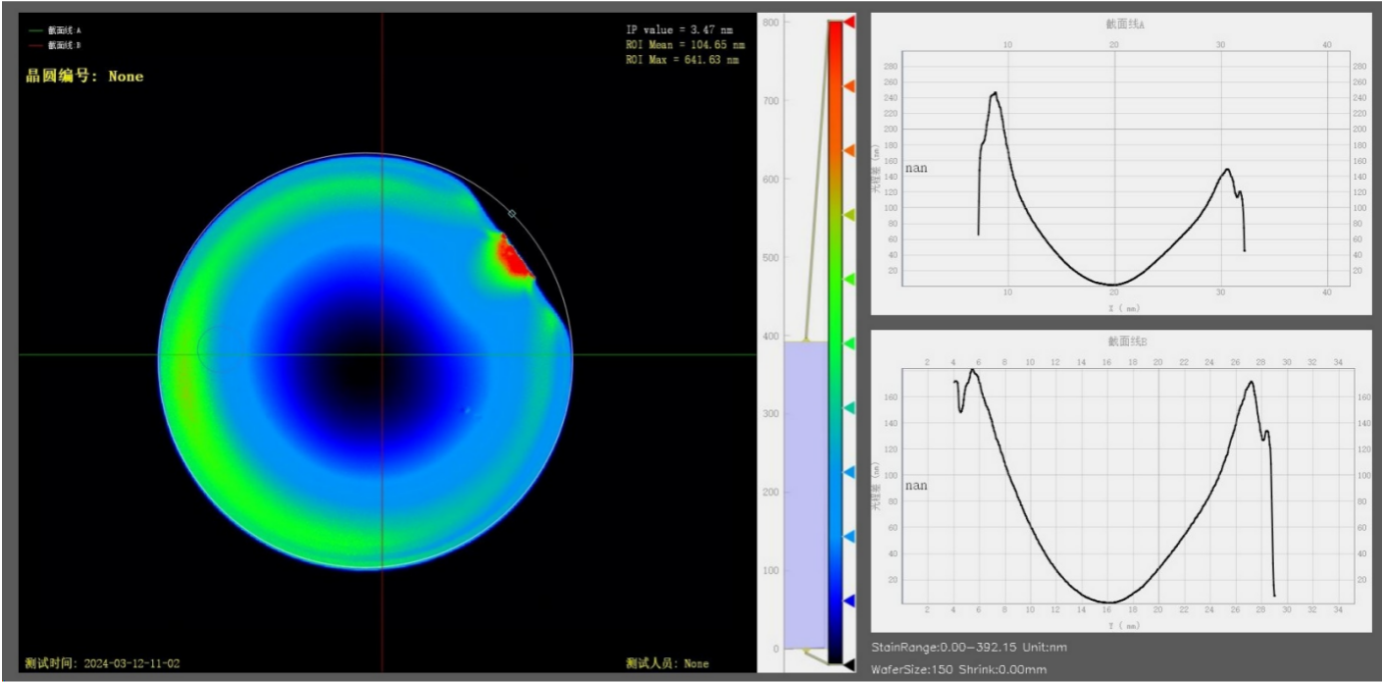Click the lavender stain range selection box
Image resolution: width=1387 pixels, height=684 pixels.
(x=805, y=495)
